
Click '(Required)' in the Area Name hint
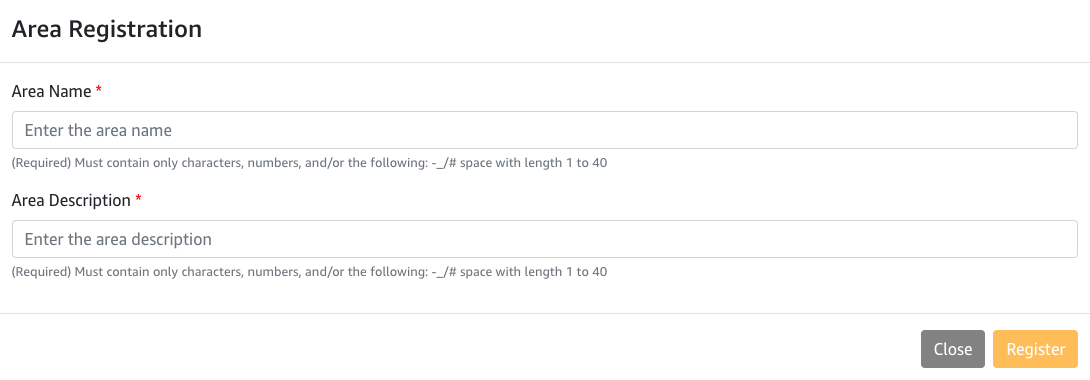click(x=42, y=163)
